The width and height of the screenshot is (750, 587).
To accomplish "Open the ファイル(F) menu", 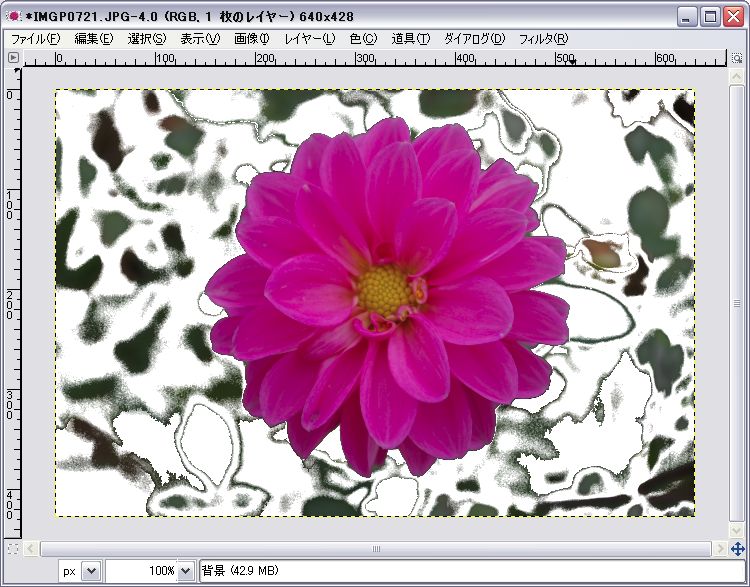I will 35,39.
